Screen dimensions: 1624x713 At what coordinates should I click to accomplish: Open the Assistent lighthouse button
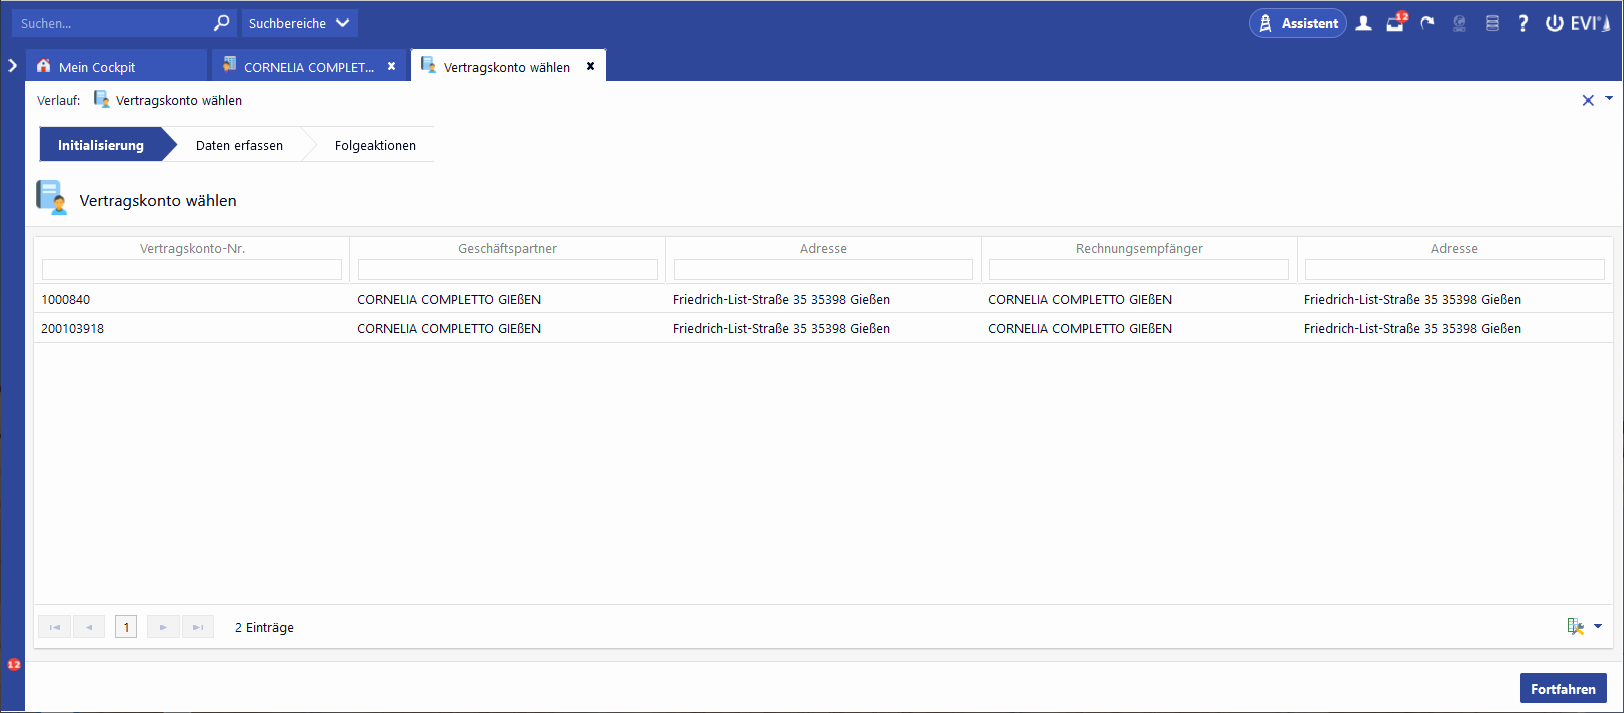tap(1297, 23)
